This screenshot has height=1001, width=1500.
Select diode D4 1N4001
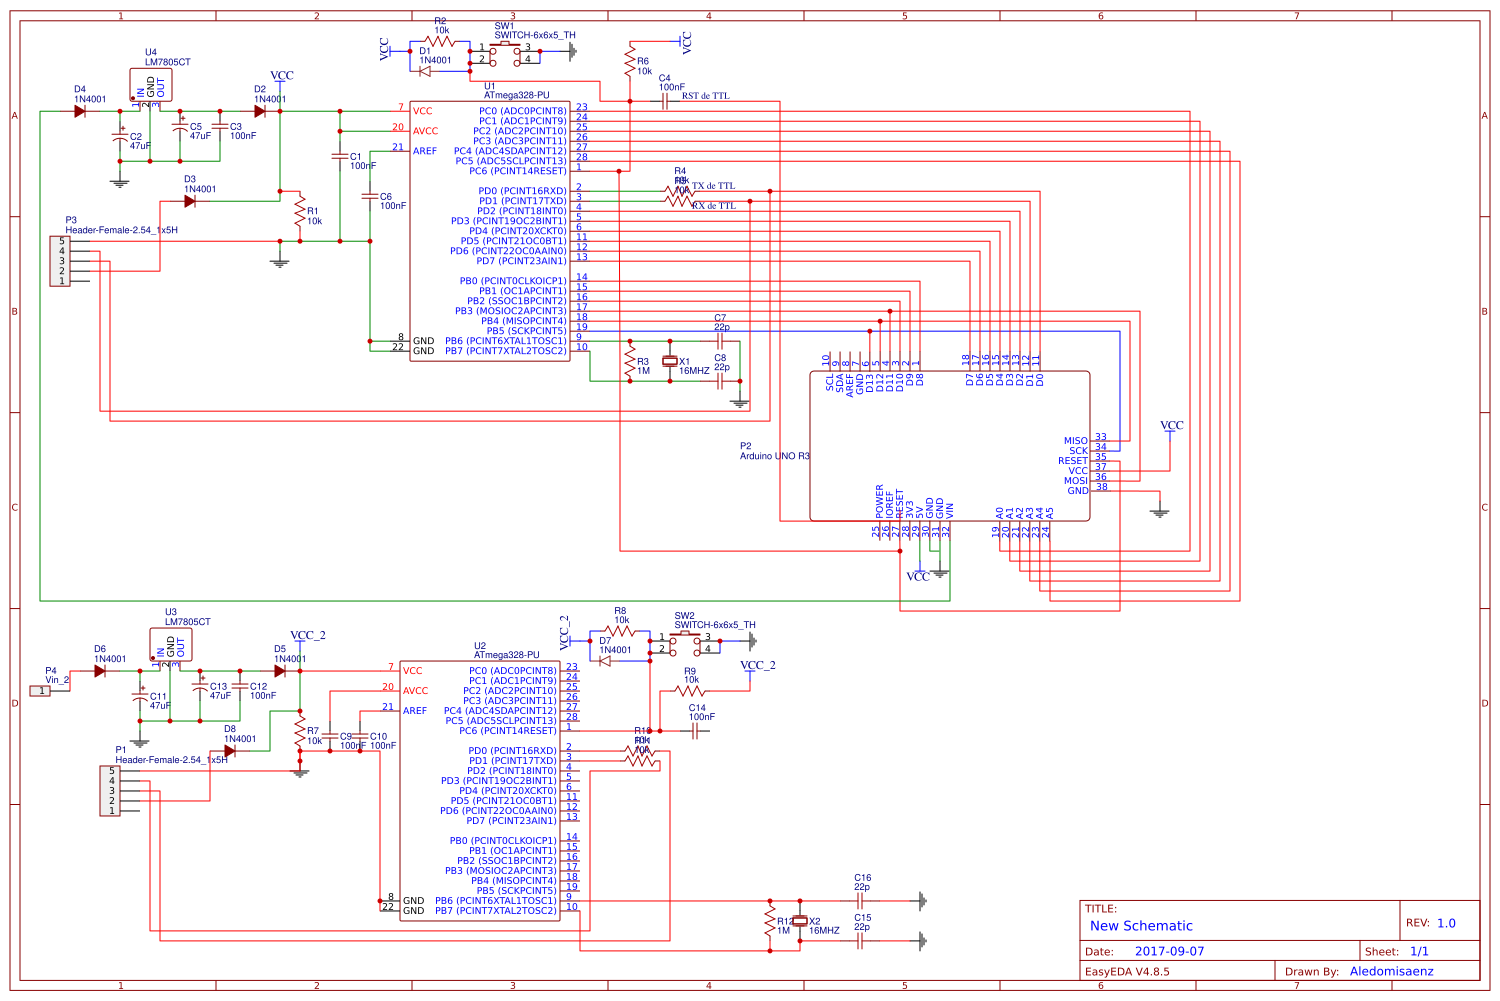(x=80, y=111)
